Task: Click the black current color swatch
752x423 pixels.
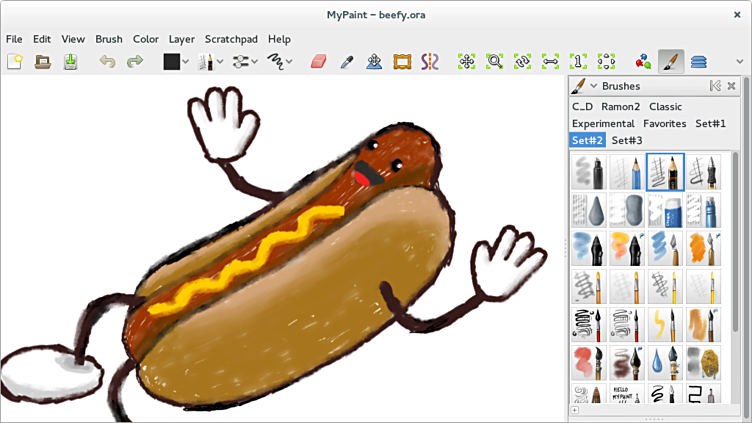Action: coord(171,62)
